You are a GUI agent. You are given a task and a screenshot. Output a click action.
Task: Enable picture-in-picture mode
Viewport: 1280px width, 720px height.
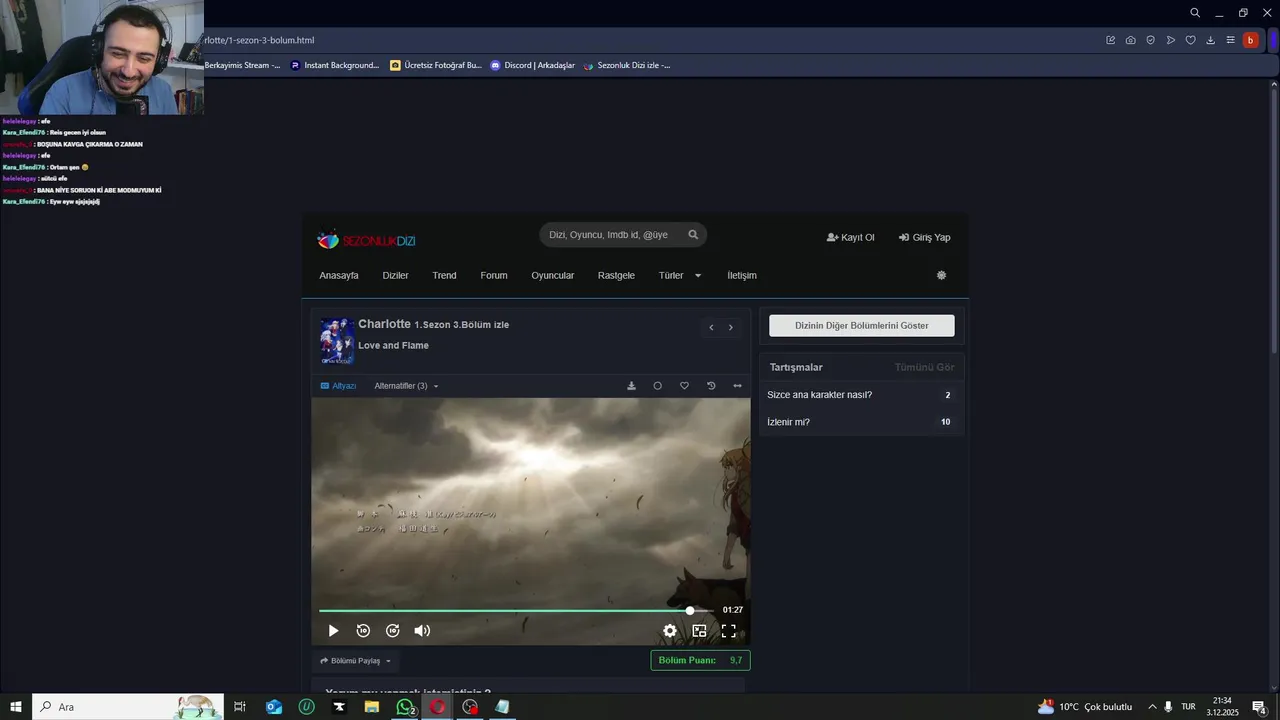click(x=699, y=631)
